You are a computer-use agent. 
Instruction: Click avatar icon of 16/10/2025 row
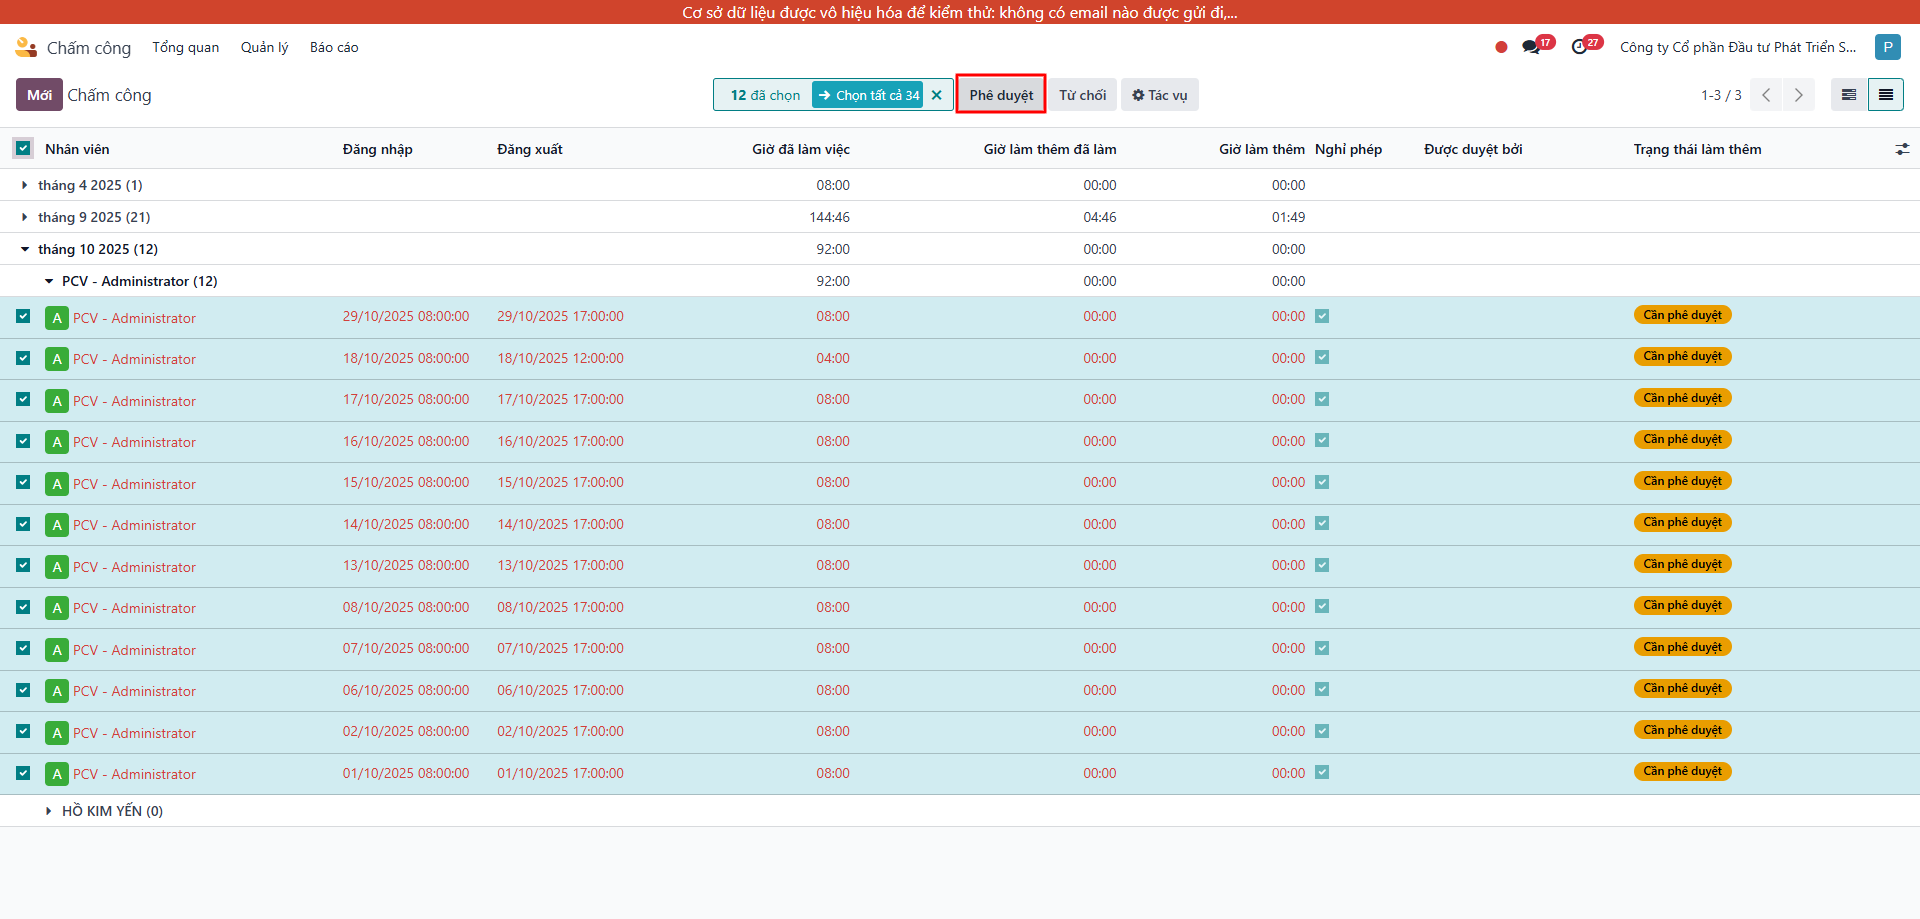tap(57, 442)
